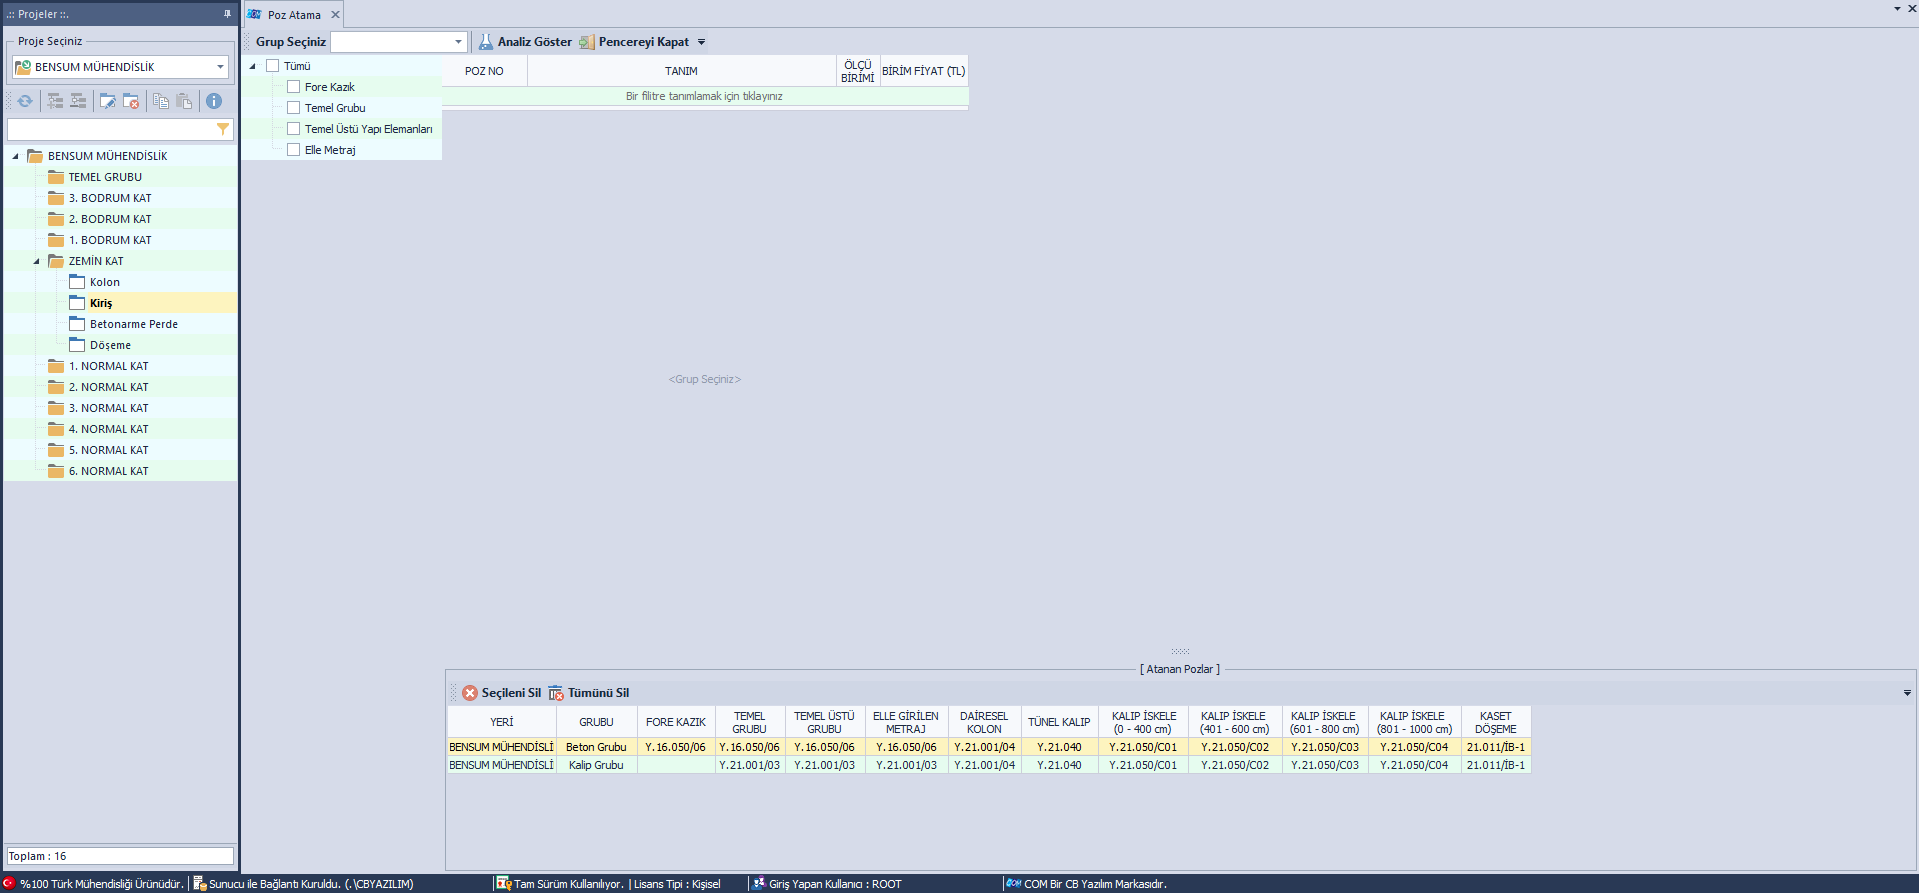Select 1. NORMAL KAT tree item
The height and width of the screenshot is (893, 1919).
[x=108, y=366]
